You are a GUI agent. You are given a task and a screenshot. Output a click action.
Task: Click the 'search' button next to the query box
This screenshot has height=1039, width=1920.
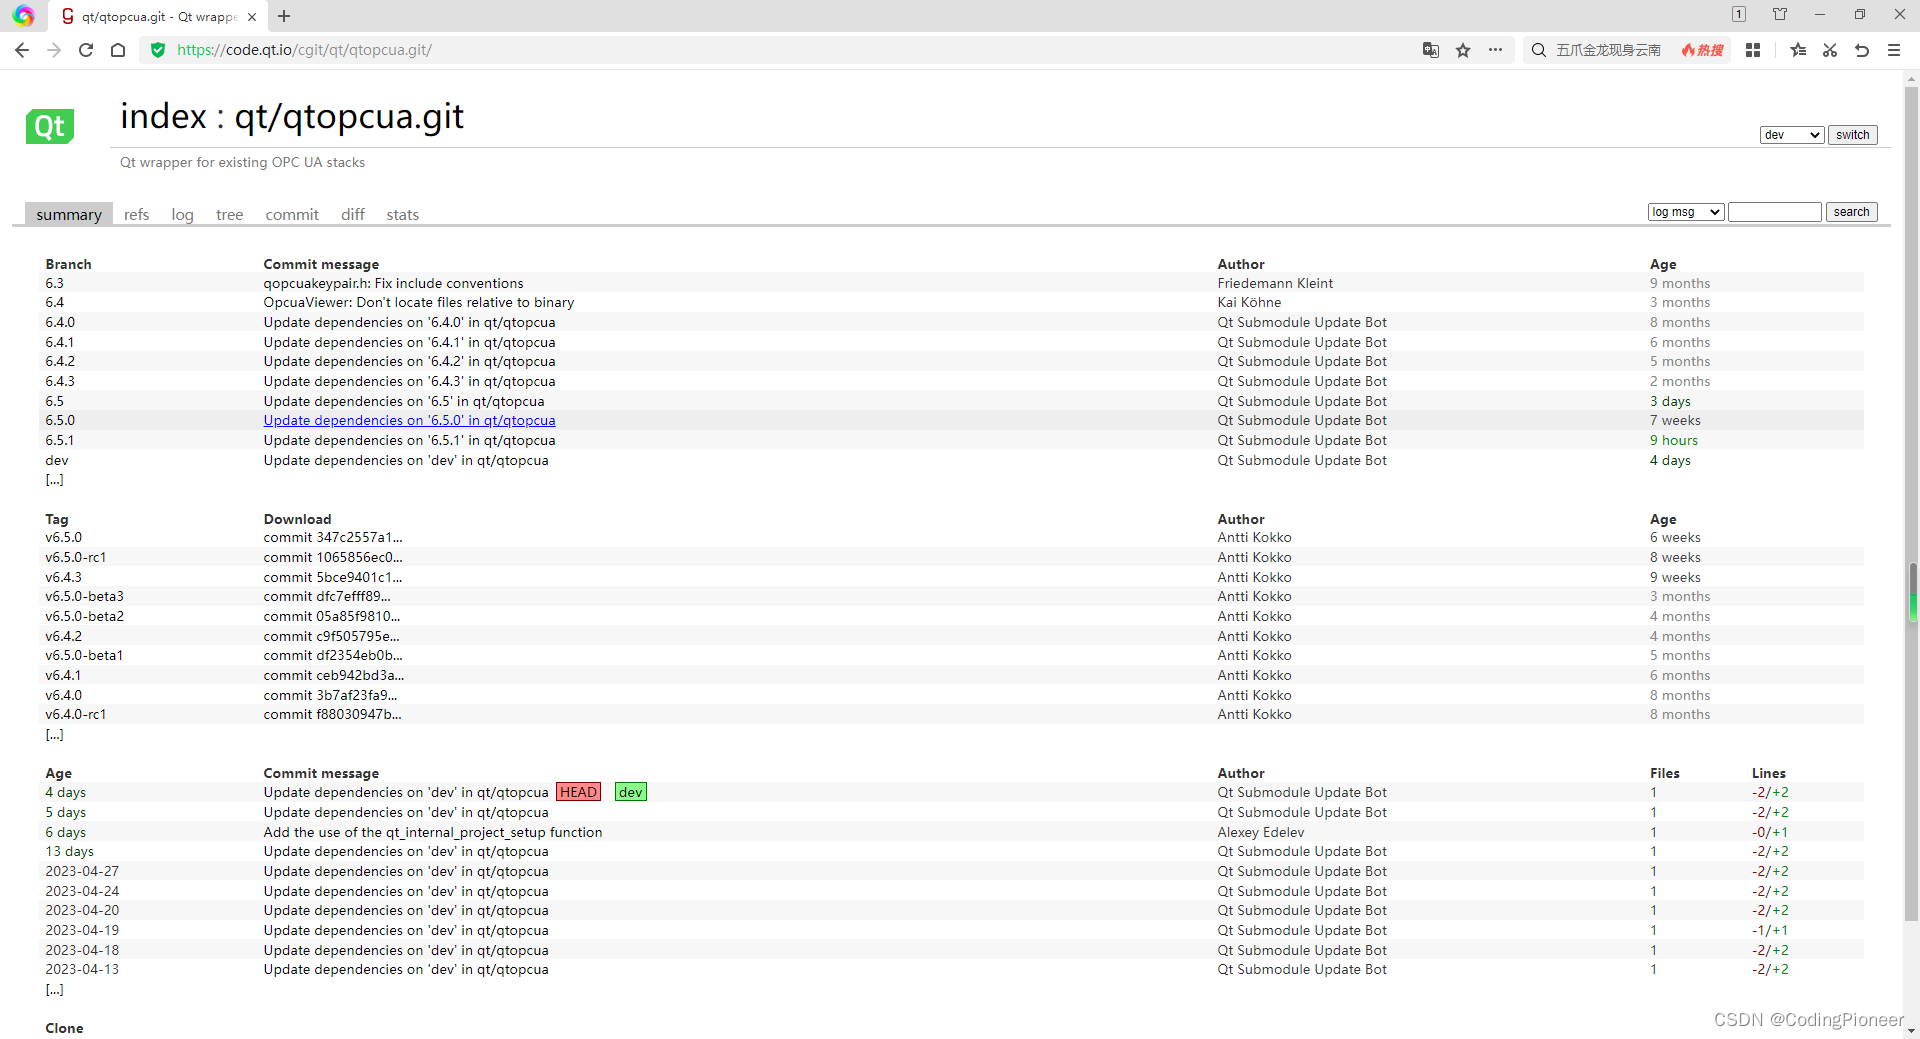click(x=1851, y=211)
